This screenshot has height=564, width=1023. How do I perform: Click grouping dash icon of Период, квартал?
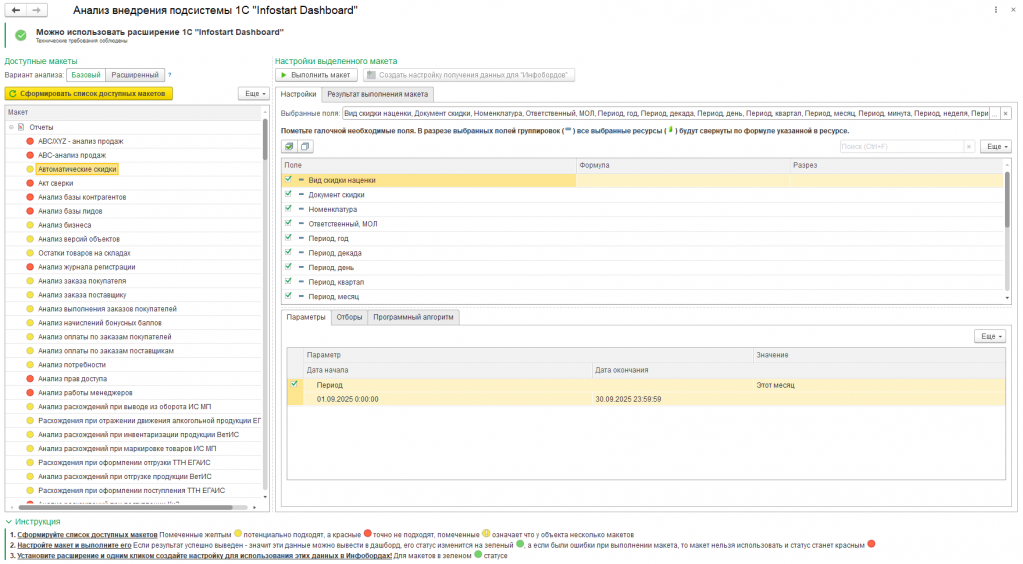(x=301, y=281)
